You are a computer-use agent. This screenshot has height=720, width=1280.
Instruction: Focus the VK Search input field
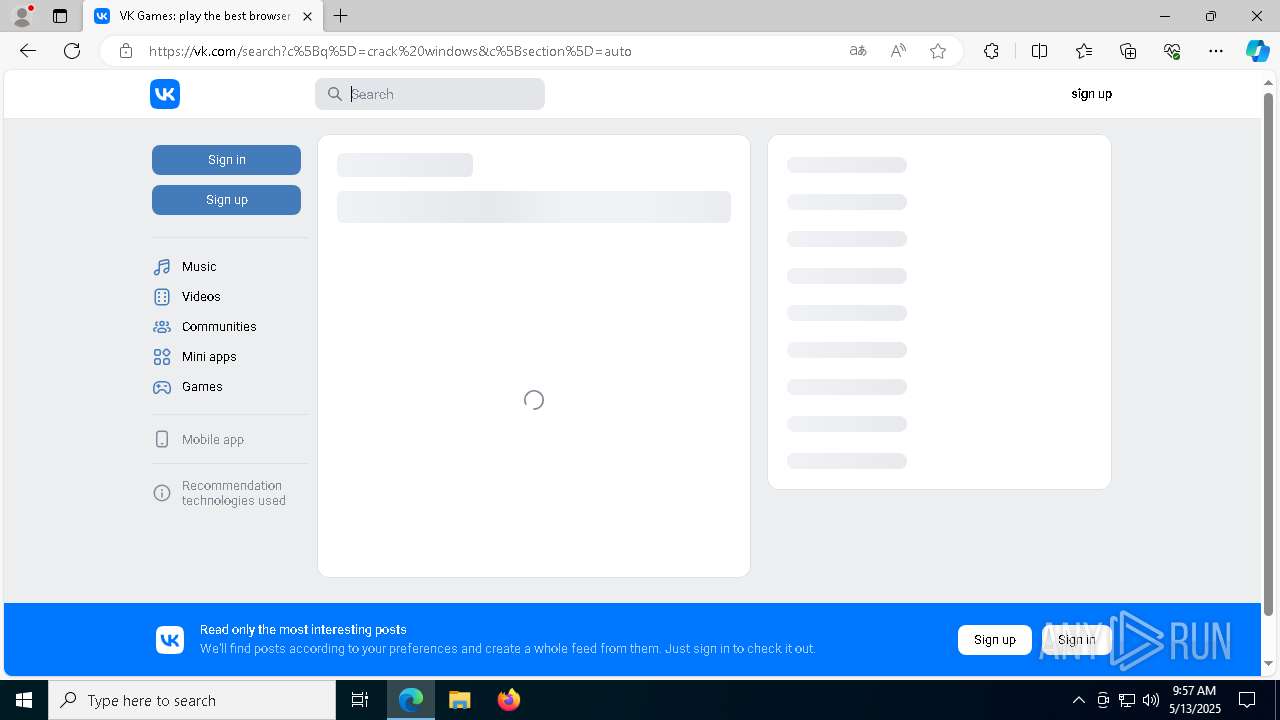click(x=430, y=94)
